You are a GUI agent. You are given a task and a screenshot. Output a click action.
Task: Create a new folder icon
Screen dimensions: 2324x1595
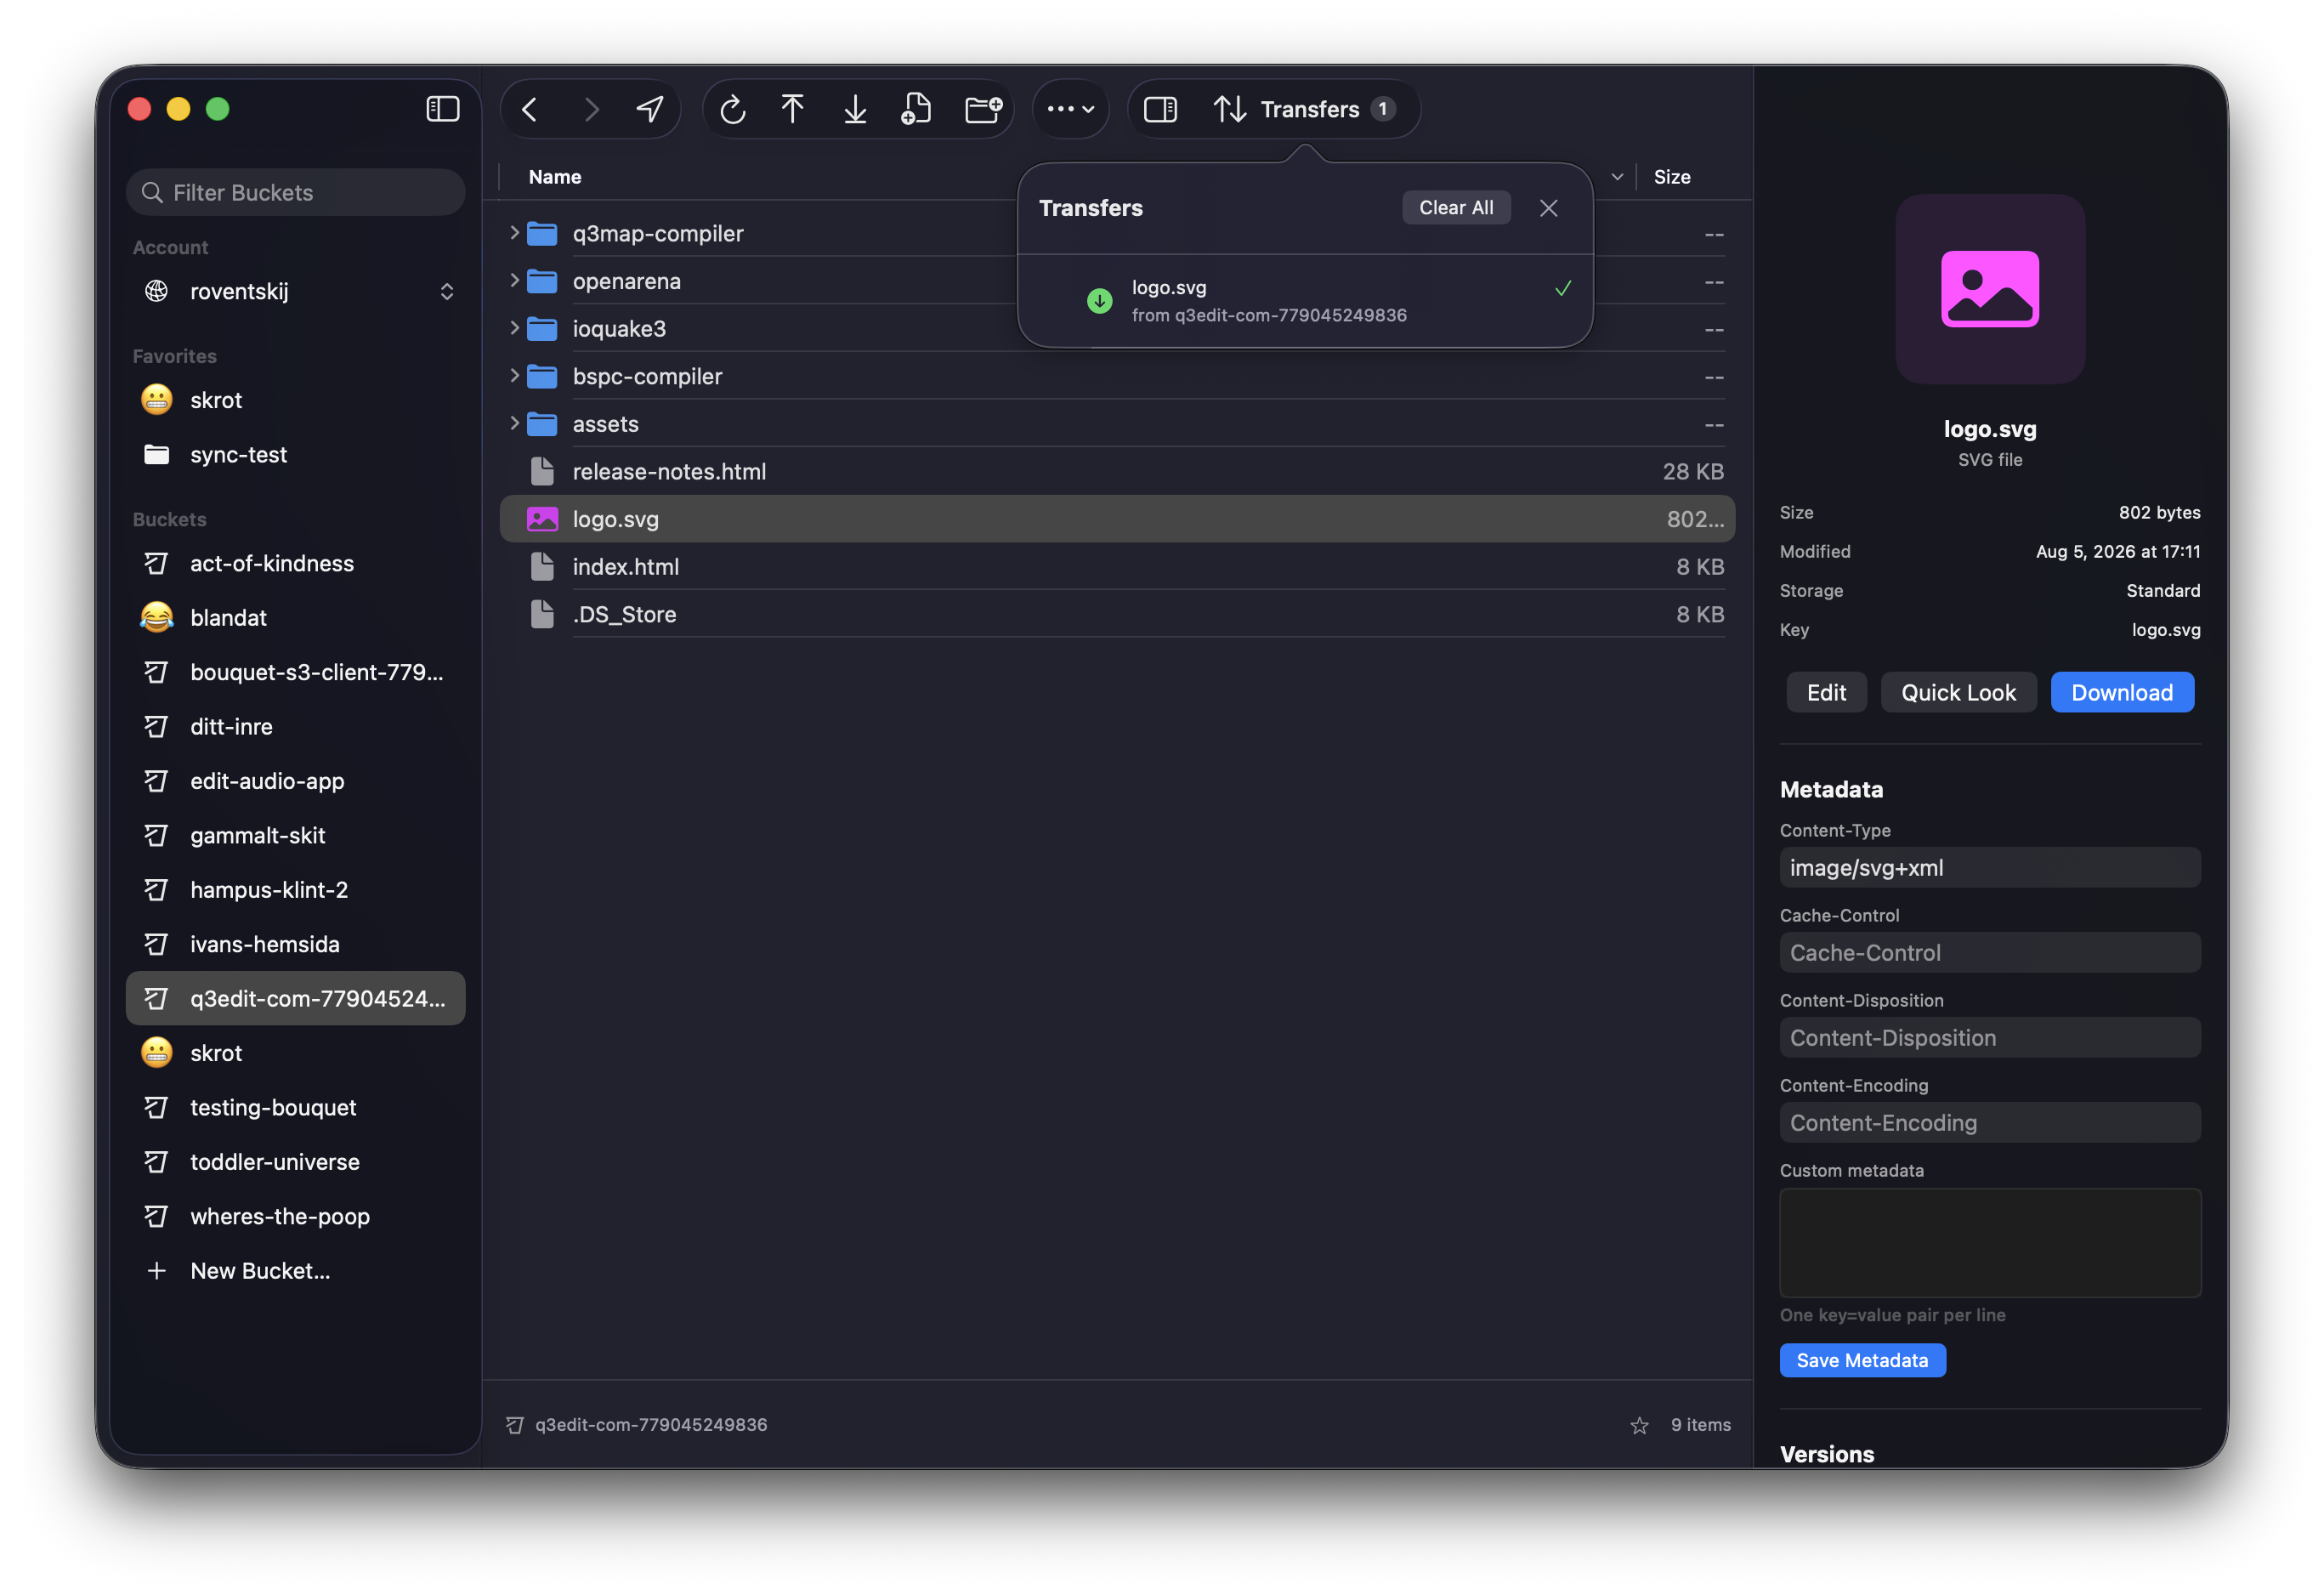(983, 108)
